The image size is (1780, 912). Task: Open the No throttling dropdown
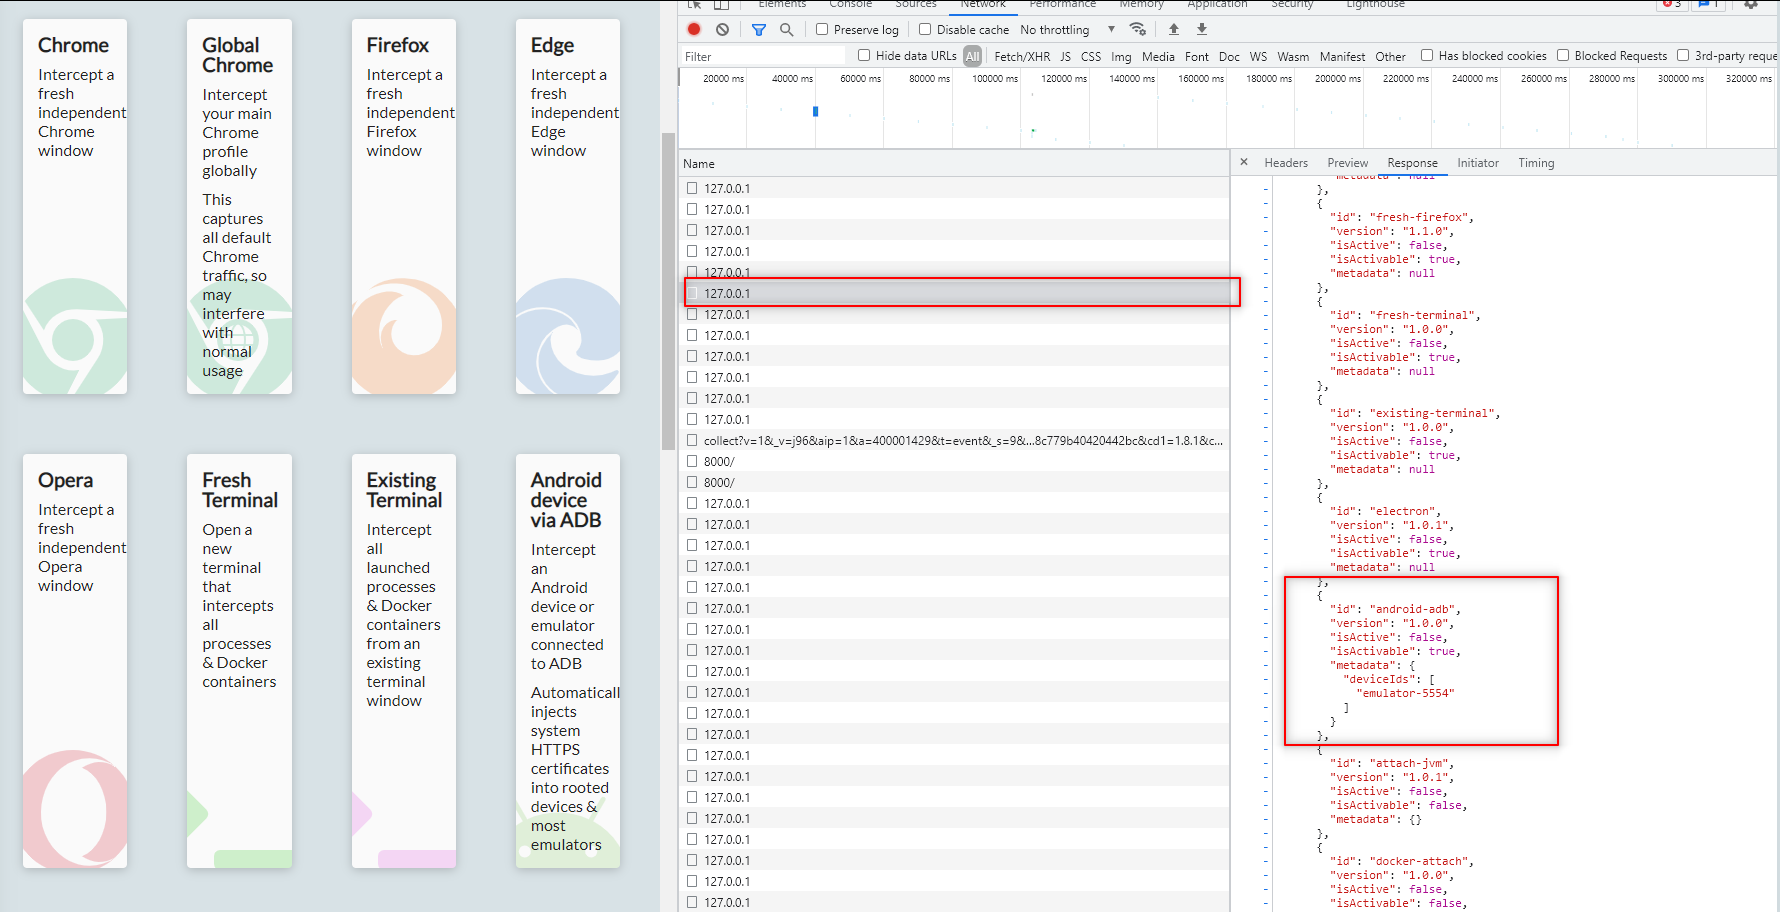click(1065, 29)
